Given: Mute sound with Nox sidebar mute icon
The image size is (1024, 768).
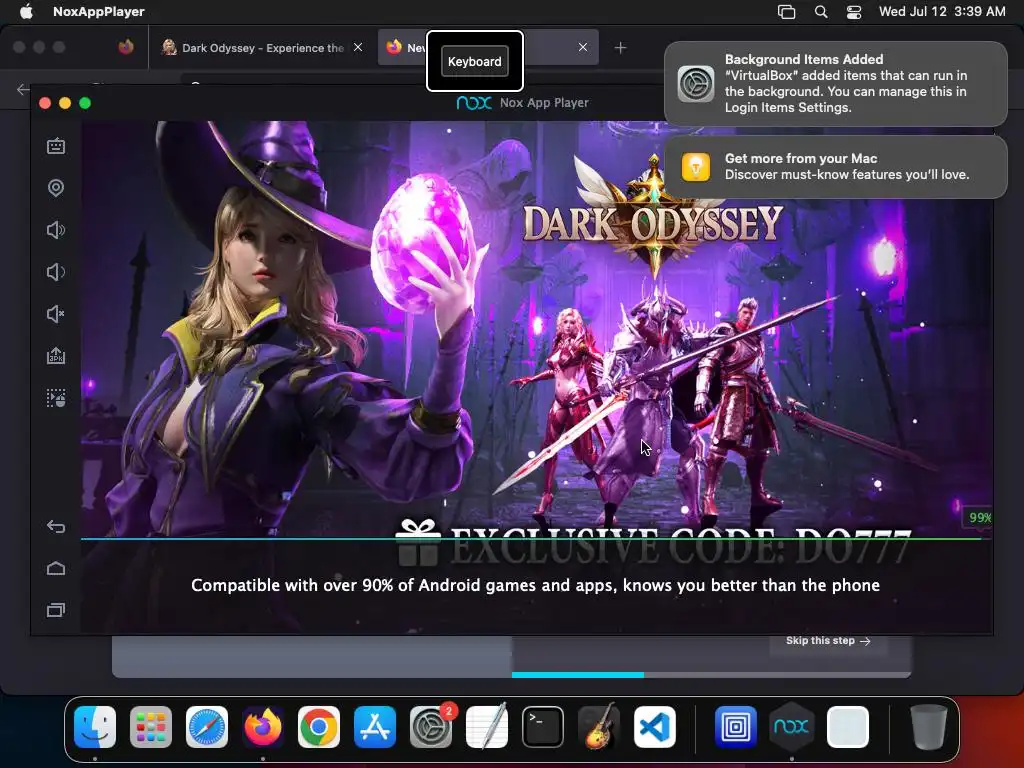Looking at the screenshot, I should tap(56, 314).
